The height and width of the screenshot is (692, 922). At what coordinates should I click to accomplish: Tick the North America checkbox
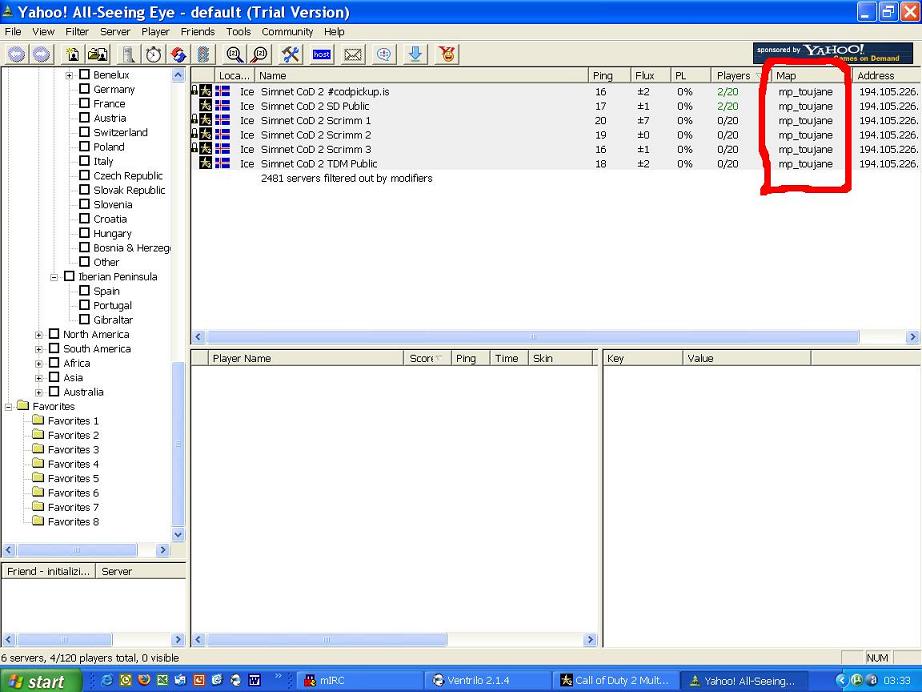pos(54,334)
